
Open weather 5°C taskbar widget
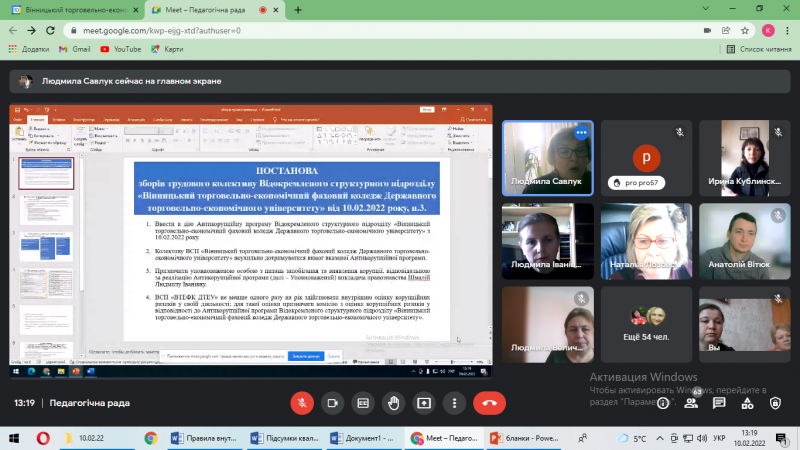coord(632,438)
